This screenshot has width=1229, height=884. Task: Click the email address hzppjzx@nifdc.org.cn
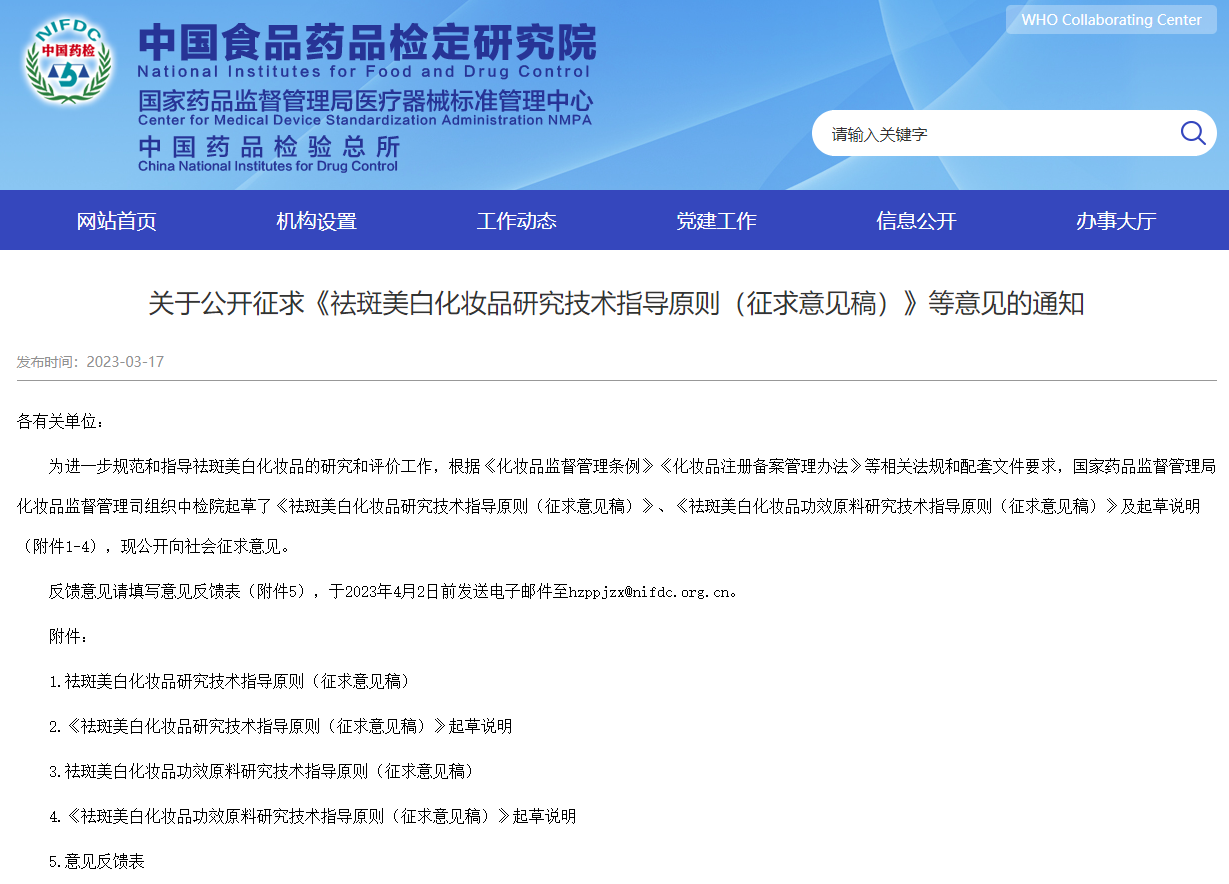tap(652, 591)
